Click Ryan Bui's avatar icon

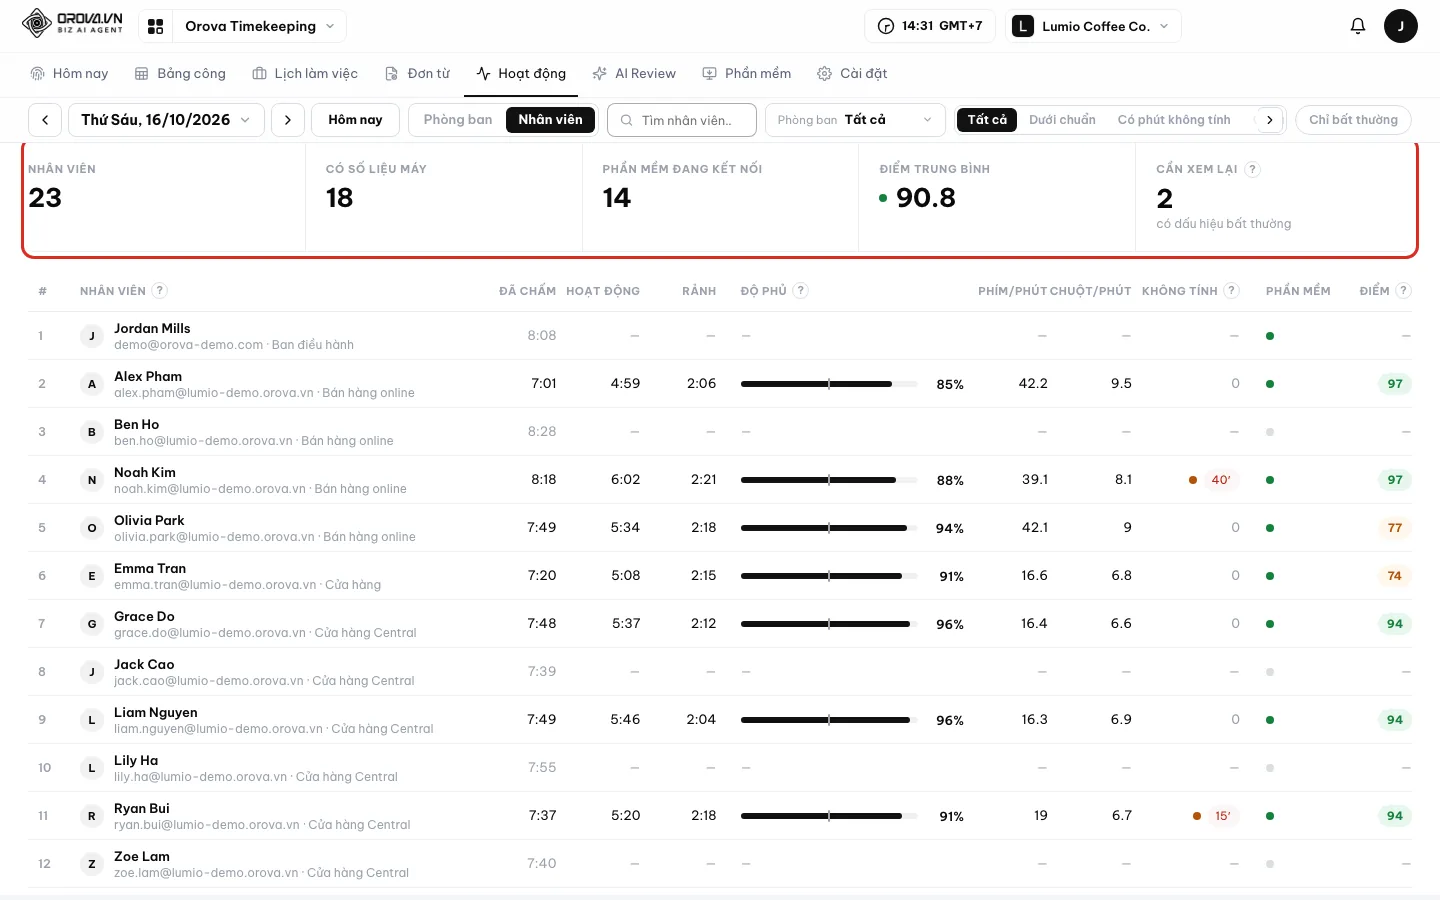coord(92,816)
